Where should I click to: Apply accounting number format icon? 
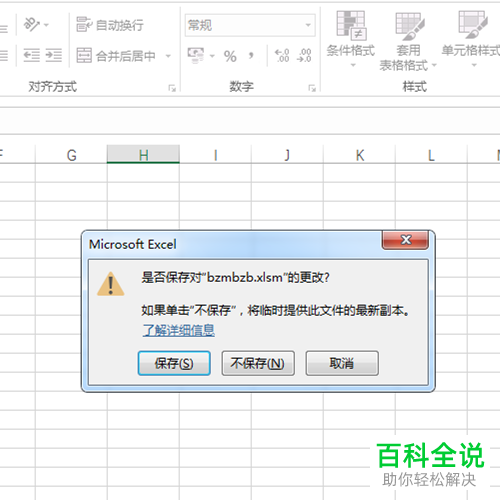196,55
